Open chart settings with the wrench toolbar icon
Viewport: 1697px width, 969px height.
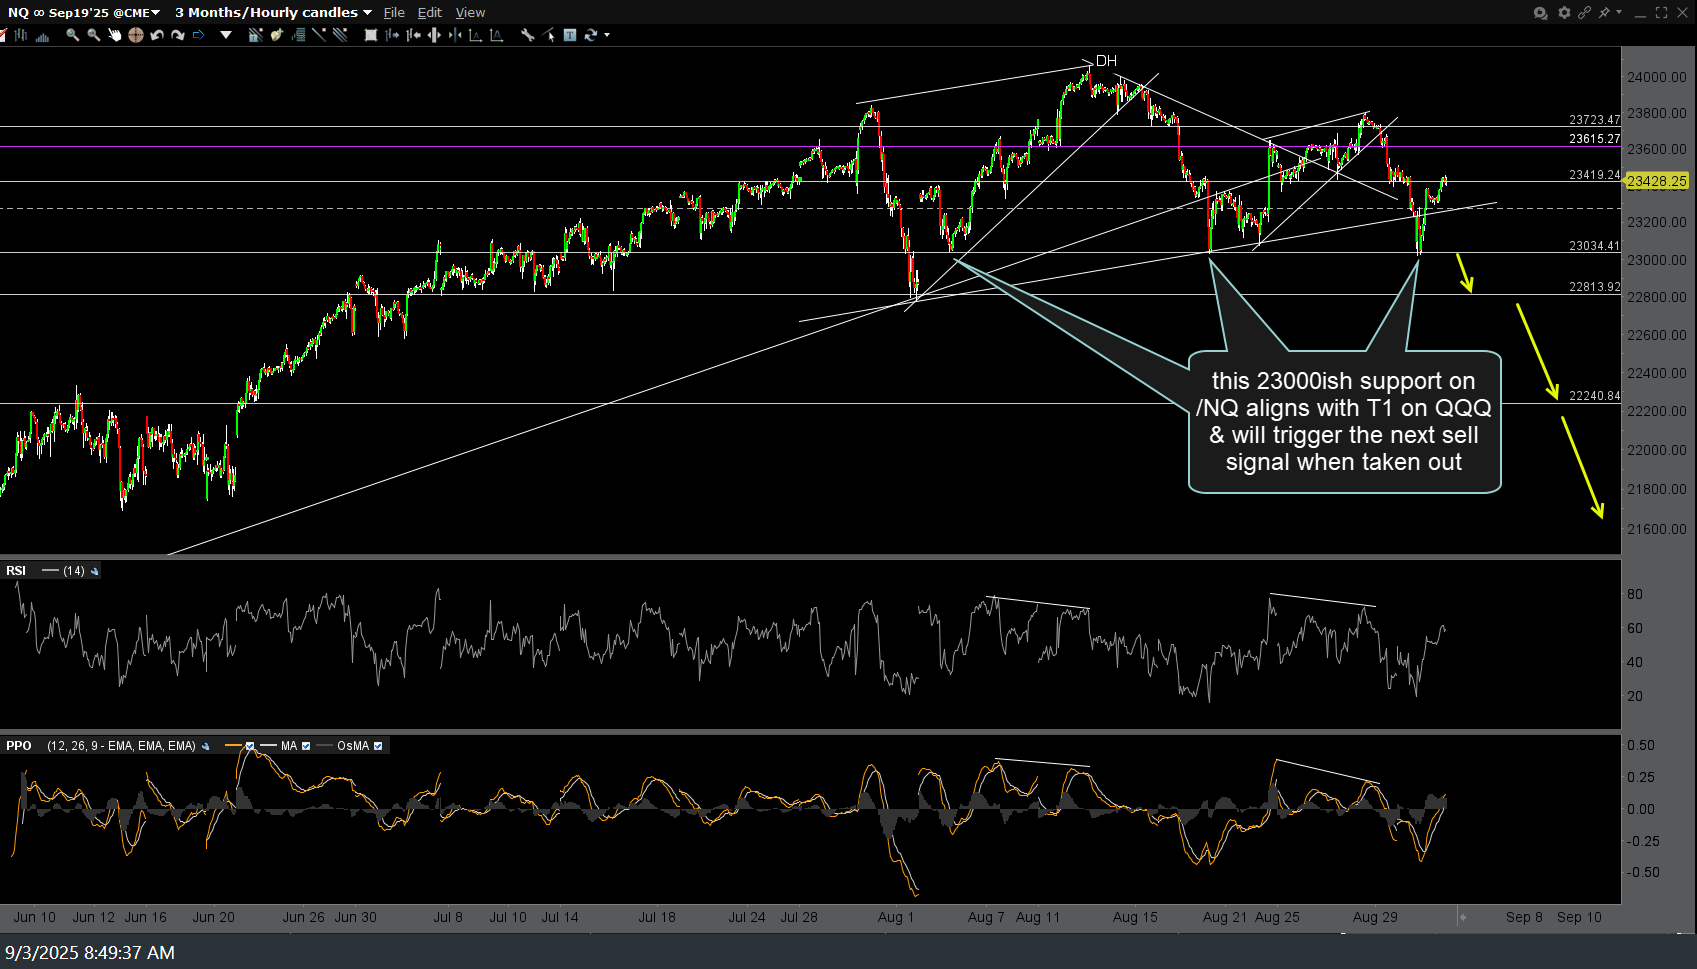[x=528, y=35]
